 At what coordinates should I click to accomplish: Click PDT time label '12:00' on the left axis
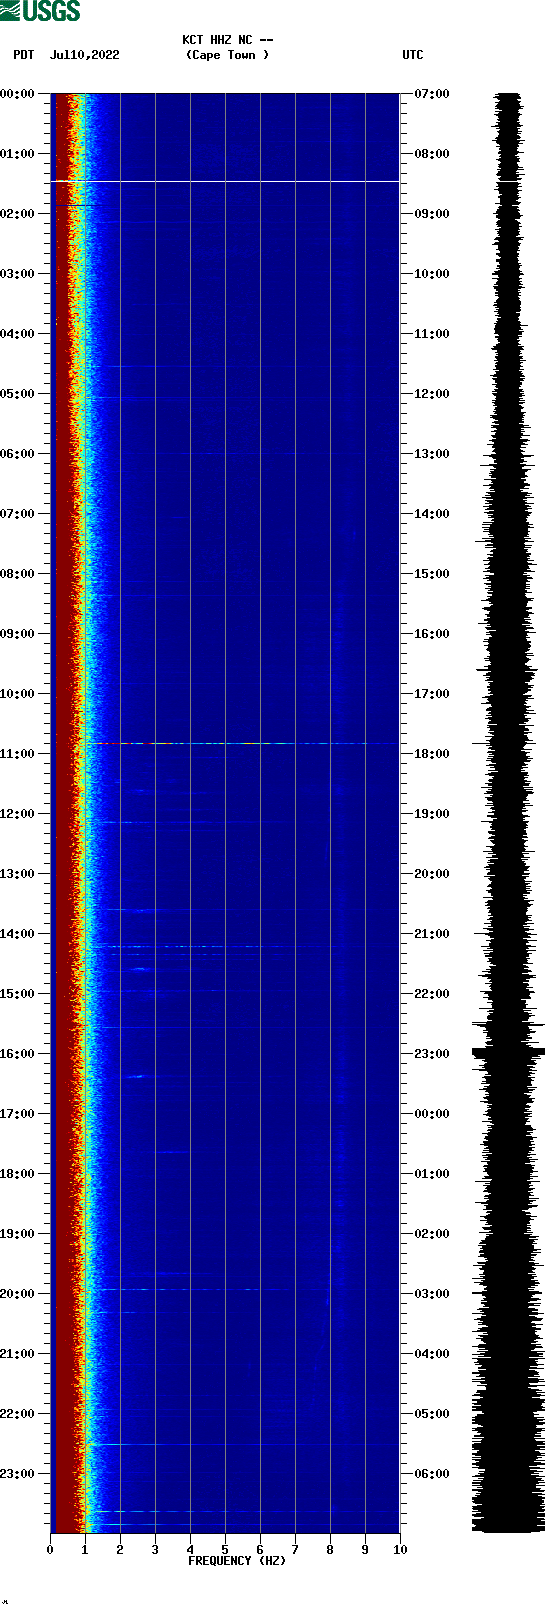click(18, 814)
